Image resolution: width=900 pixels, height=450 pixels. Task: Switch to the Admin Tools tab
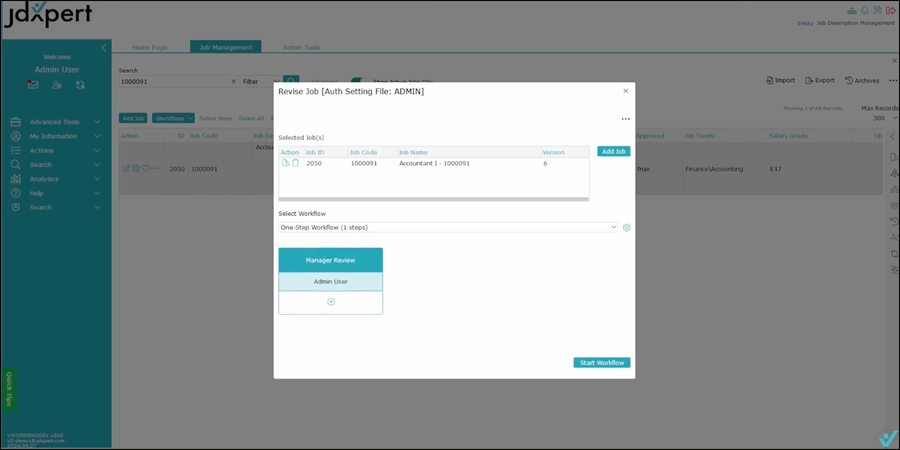coord(301,47)
